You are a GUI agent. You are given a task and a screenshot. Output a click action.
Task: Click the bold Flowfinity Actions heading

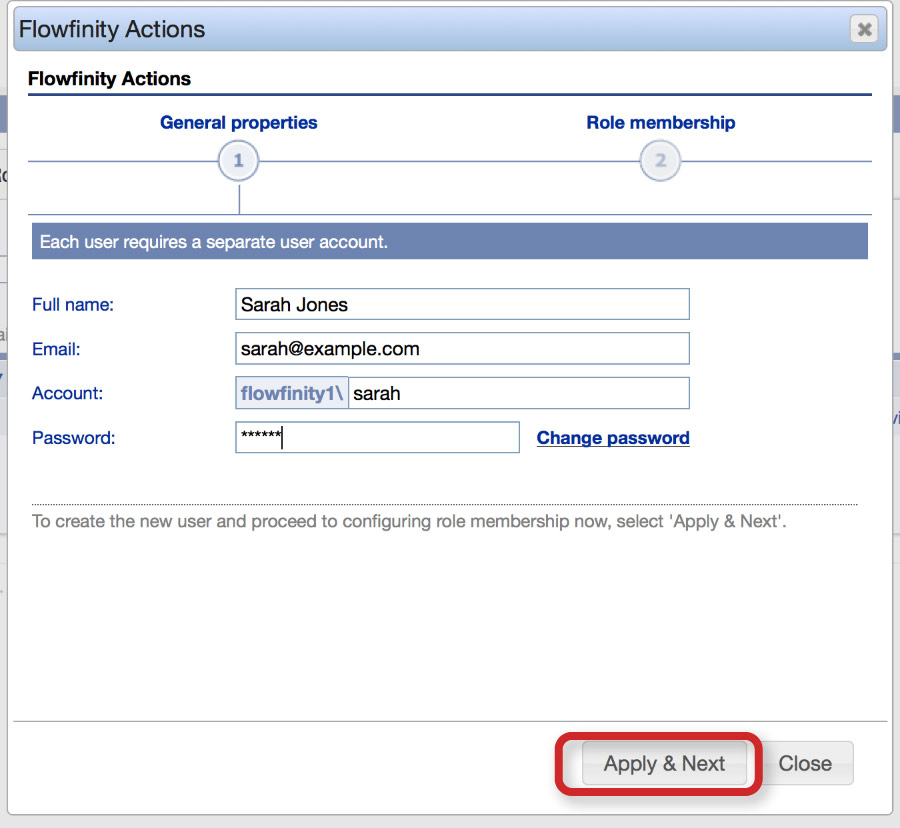[x=109, y=79]
